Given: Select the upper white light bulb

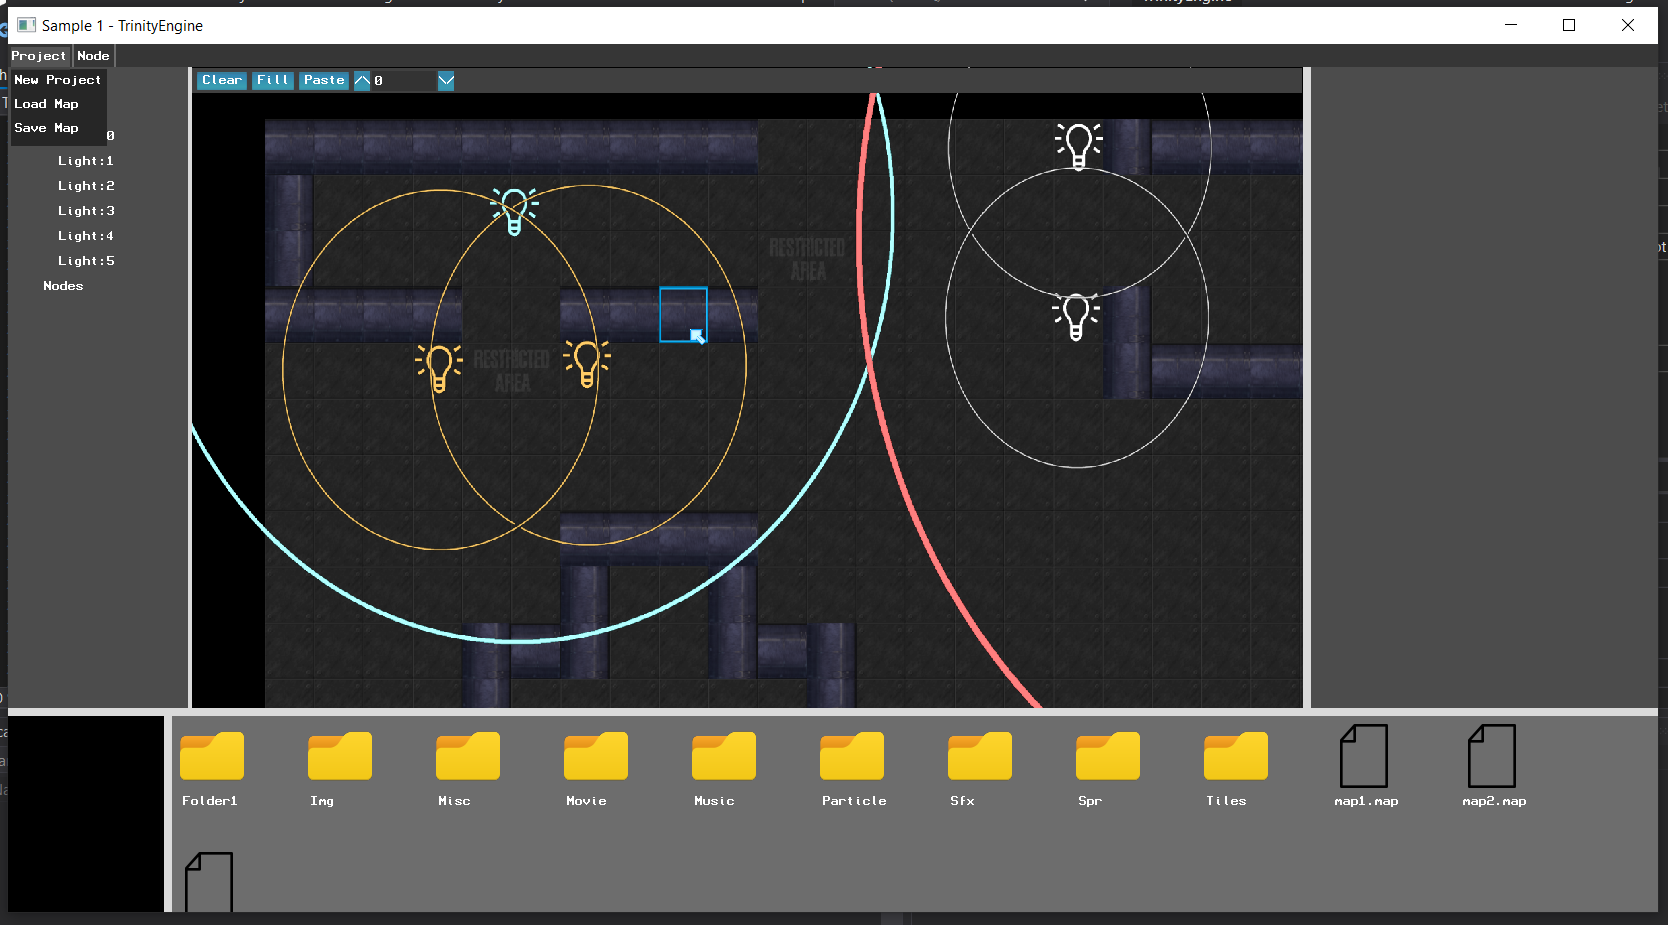Looking at the screenshot, I should 1079,146.
